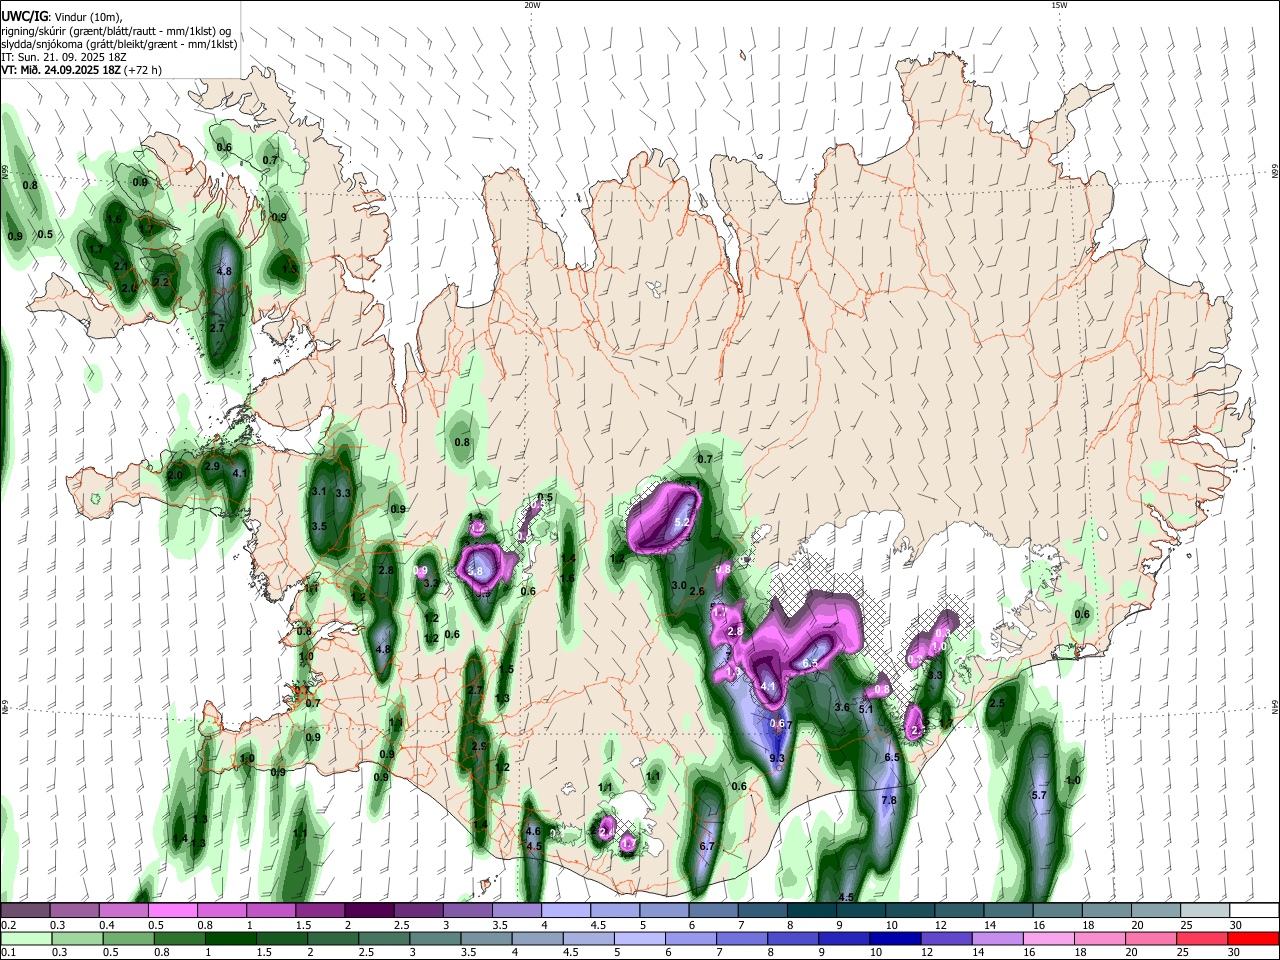Click the rain scale swatch between 10 and 12
Viewport: 1280px width, 960px height.
click(895, 938)
